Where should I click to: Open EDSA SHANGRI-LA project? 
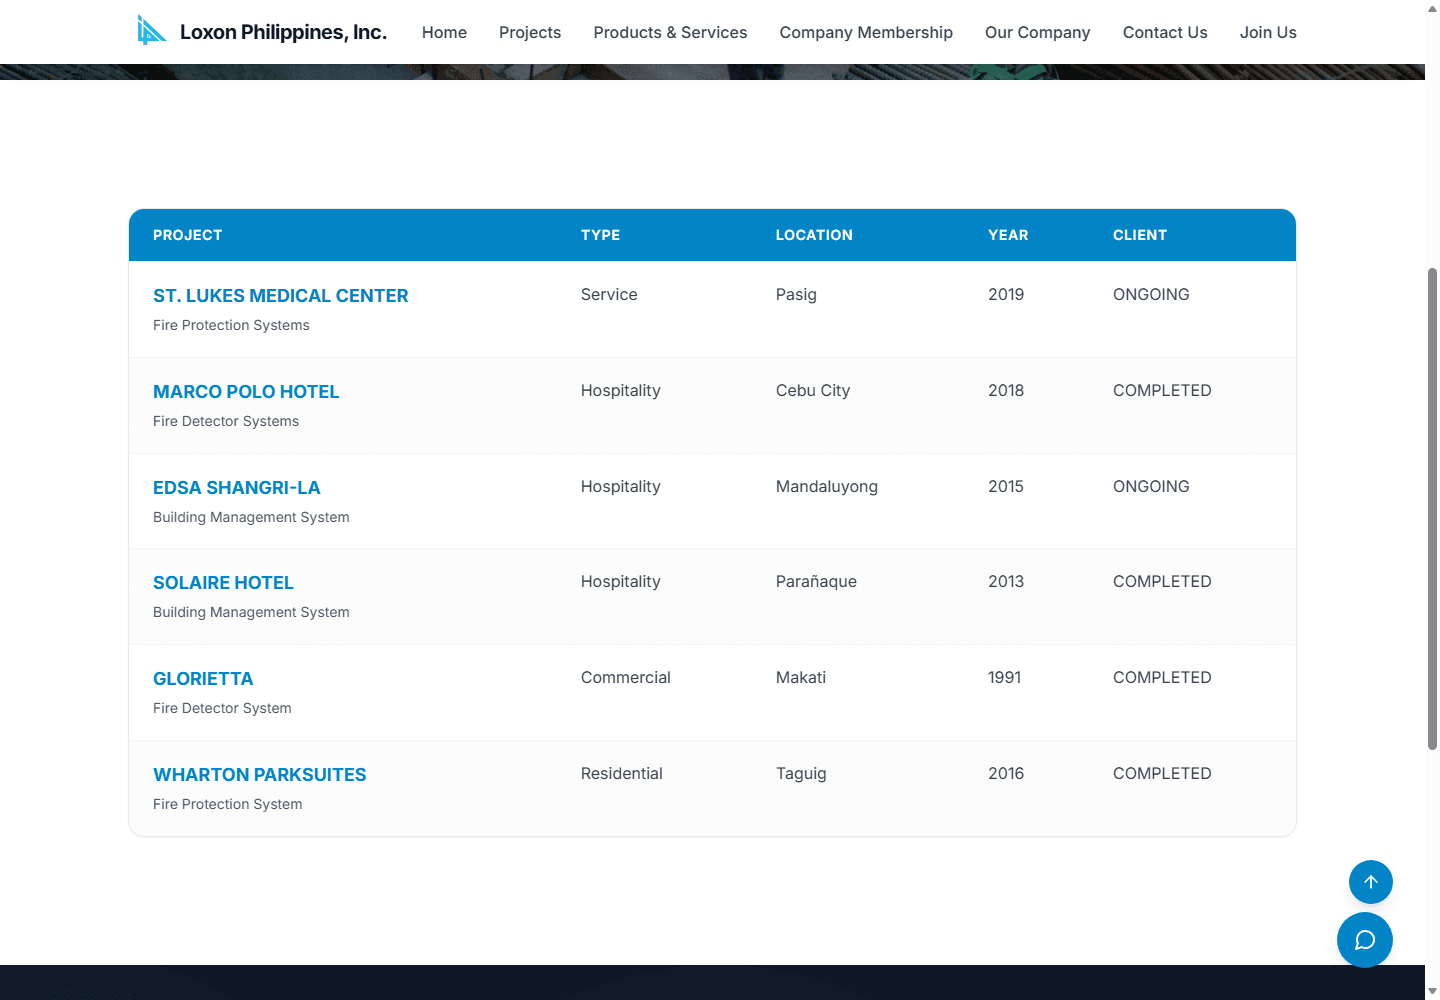click(236, 488)
